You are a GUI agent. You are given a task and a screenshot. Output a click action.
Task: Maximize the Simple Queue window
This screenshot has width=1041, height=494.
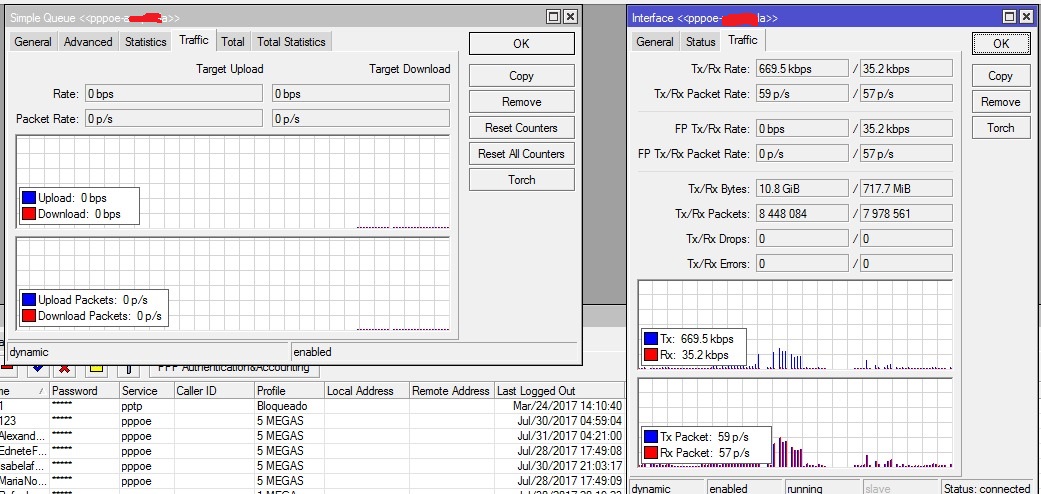(x=553, y=17)
